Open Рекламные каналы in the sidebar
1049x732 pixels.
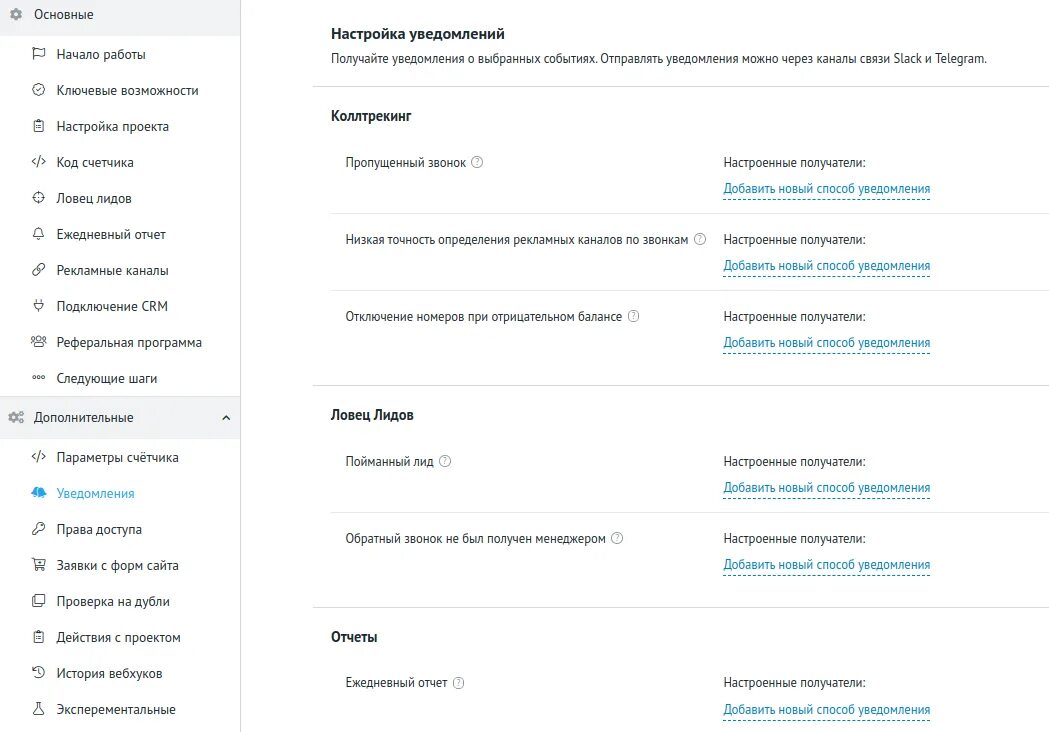coord(112,270)
